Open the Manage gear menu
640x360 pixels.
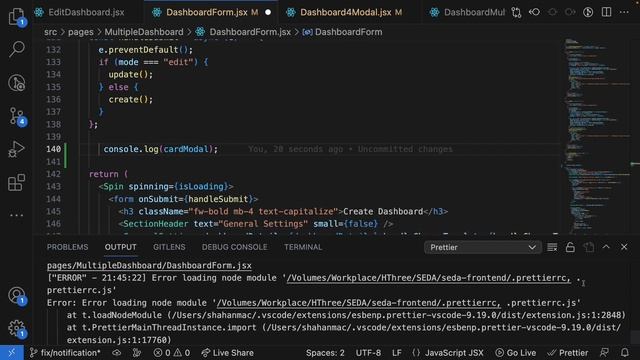click(16, 328)
